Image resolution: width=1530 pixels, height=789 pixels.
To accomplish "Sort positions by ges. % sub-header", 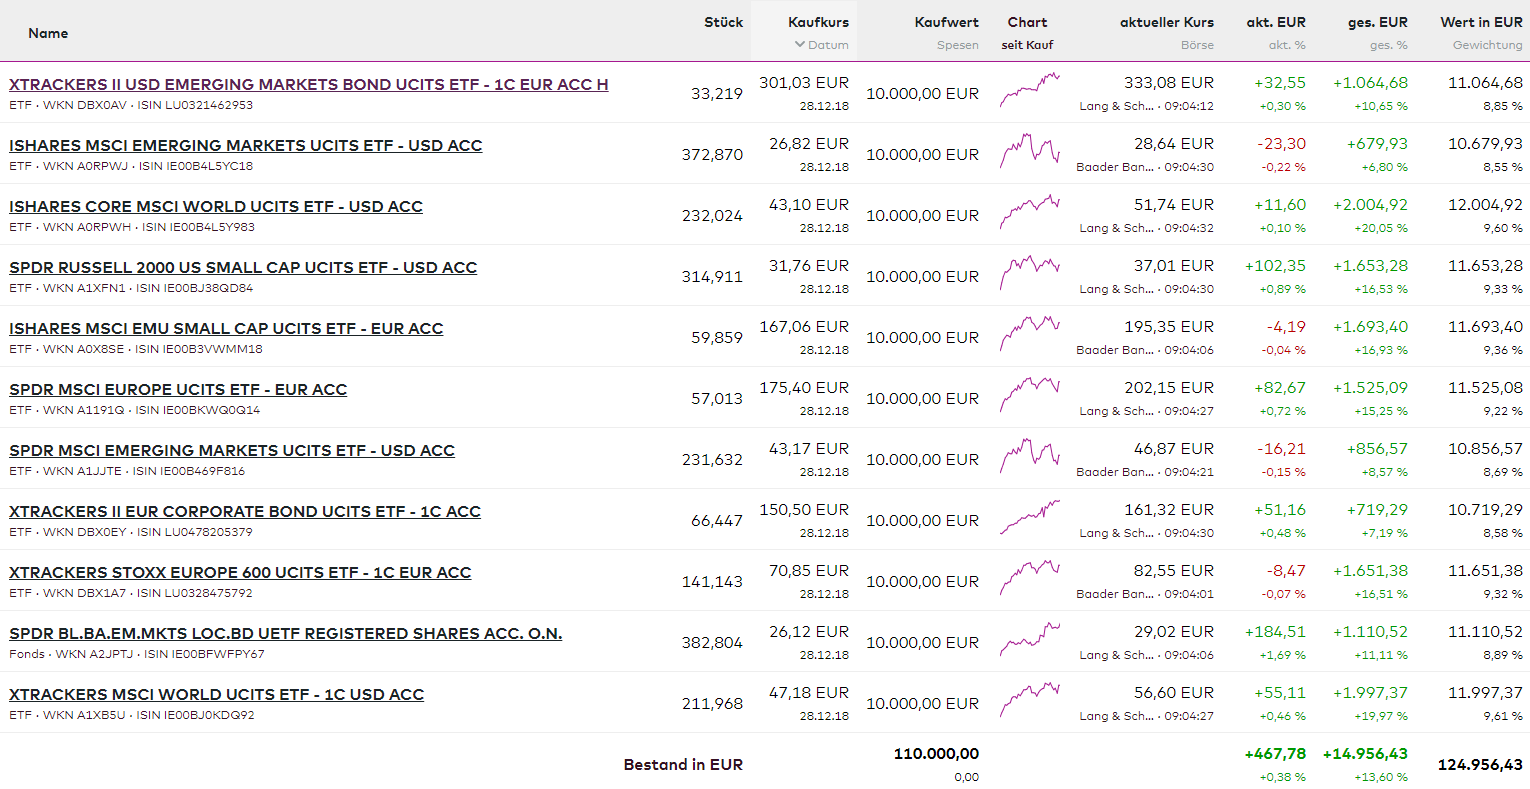I will click(x=1388, y=45).
